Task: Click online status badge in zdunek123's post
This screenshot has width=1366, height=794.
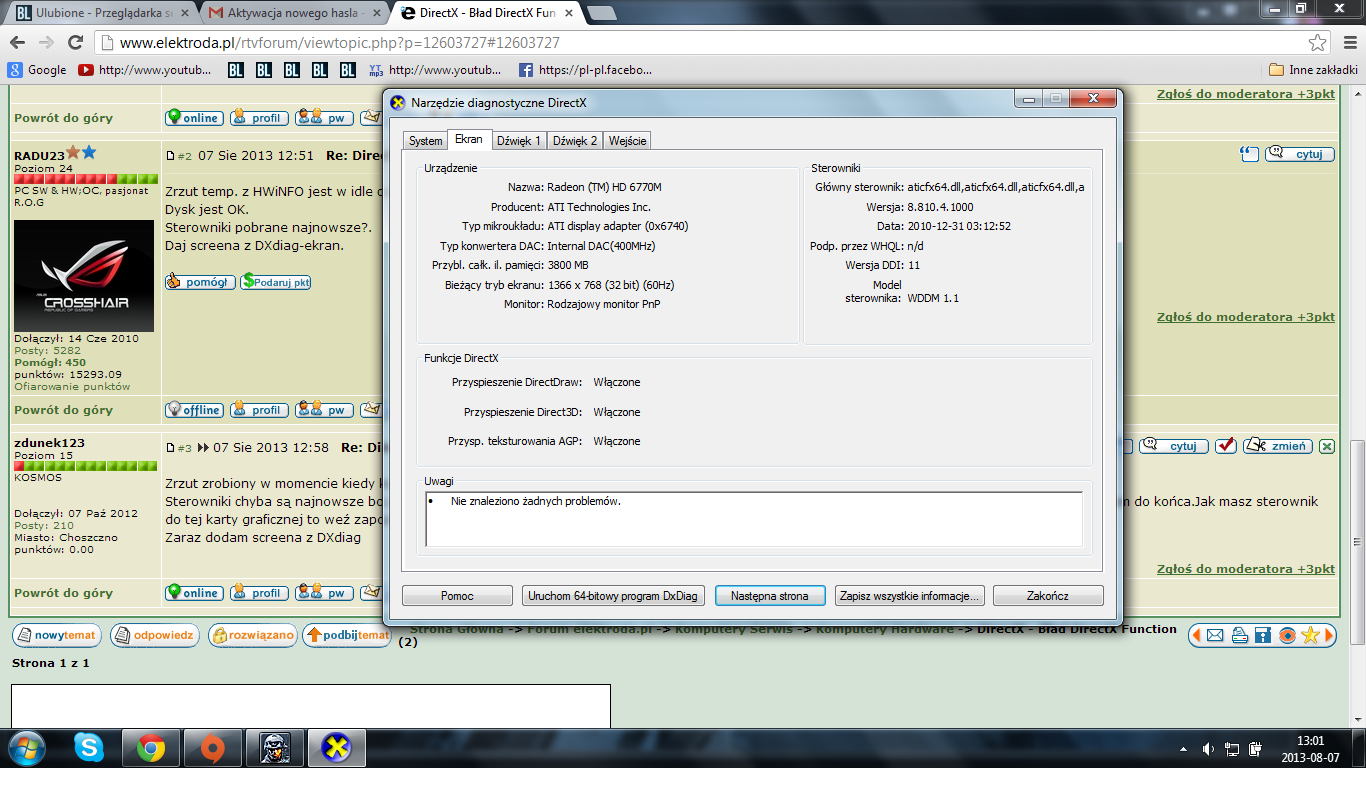Action: (194, 593)
